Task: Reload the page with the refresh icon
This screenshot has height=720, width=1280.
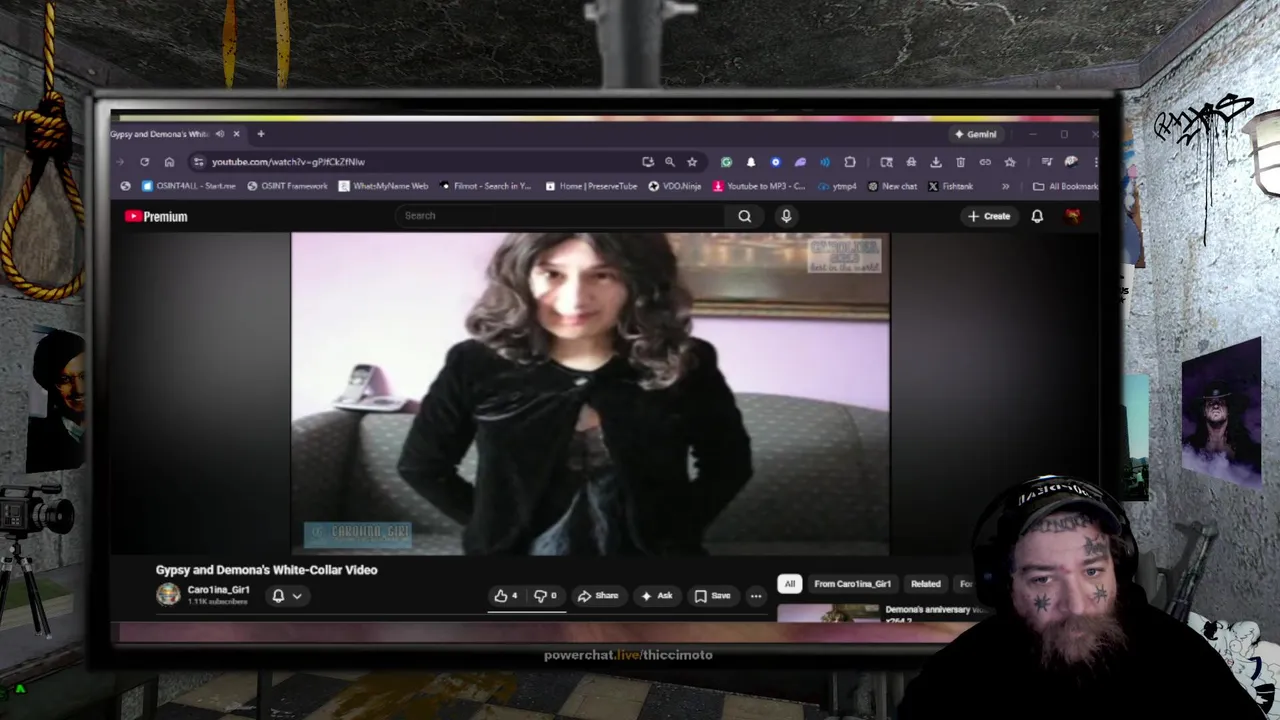Action: (144, 162)
